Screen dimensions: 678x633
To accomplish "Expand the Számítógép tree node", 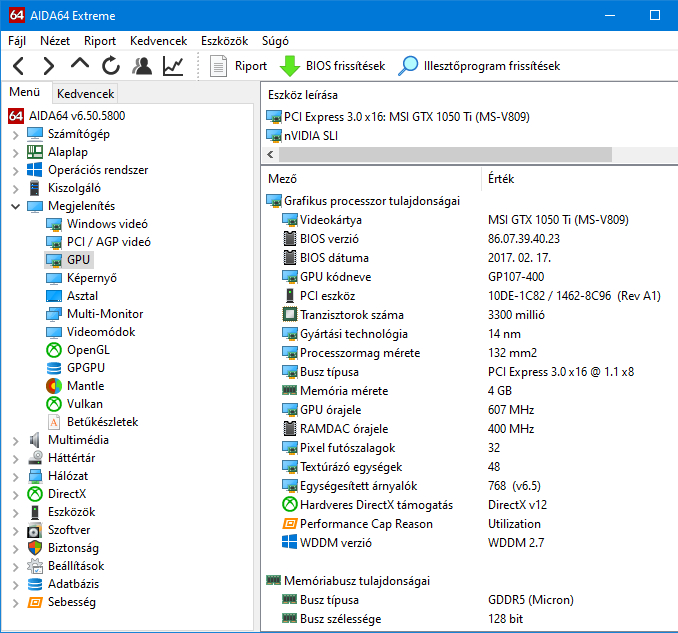I will (x=16, y=135).
